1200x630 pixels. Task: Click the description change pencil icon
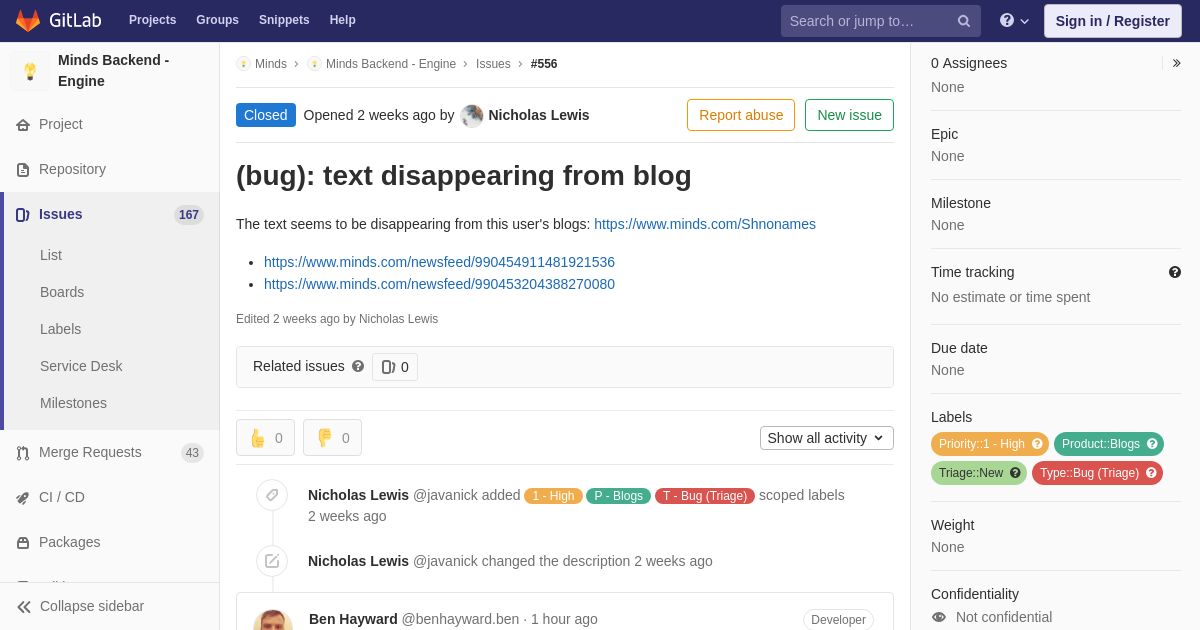coord(272,561)
